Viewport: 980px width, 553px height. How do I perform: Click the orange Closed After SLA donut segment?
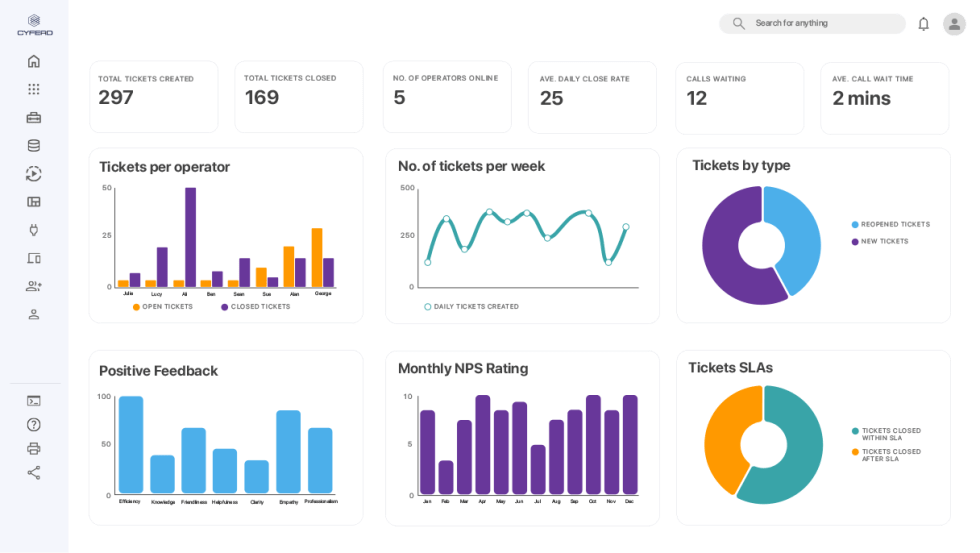point(724,437)
